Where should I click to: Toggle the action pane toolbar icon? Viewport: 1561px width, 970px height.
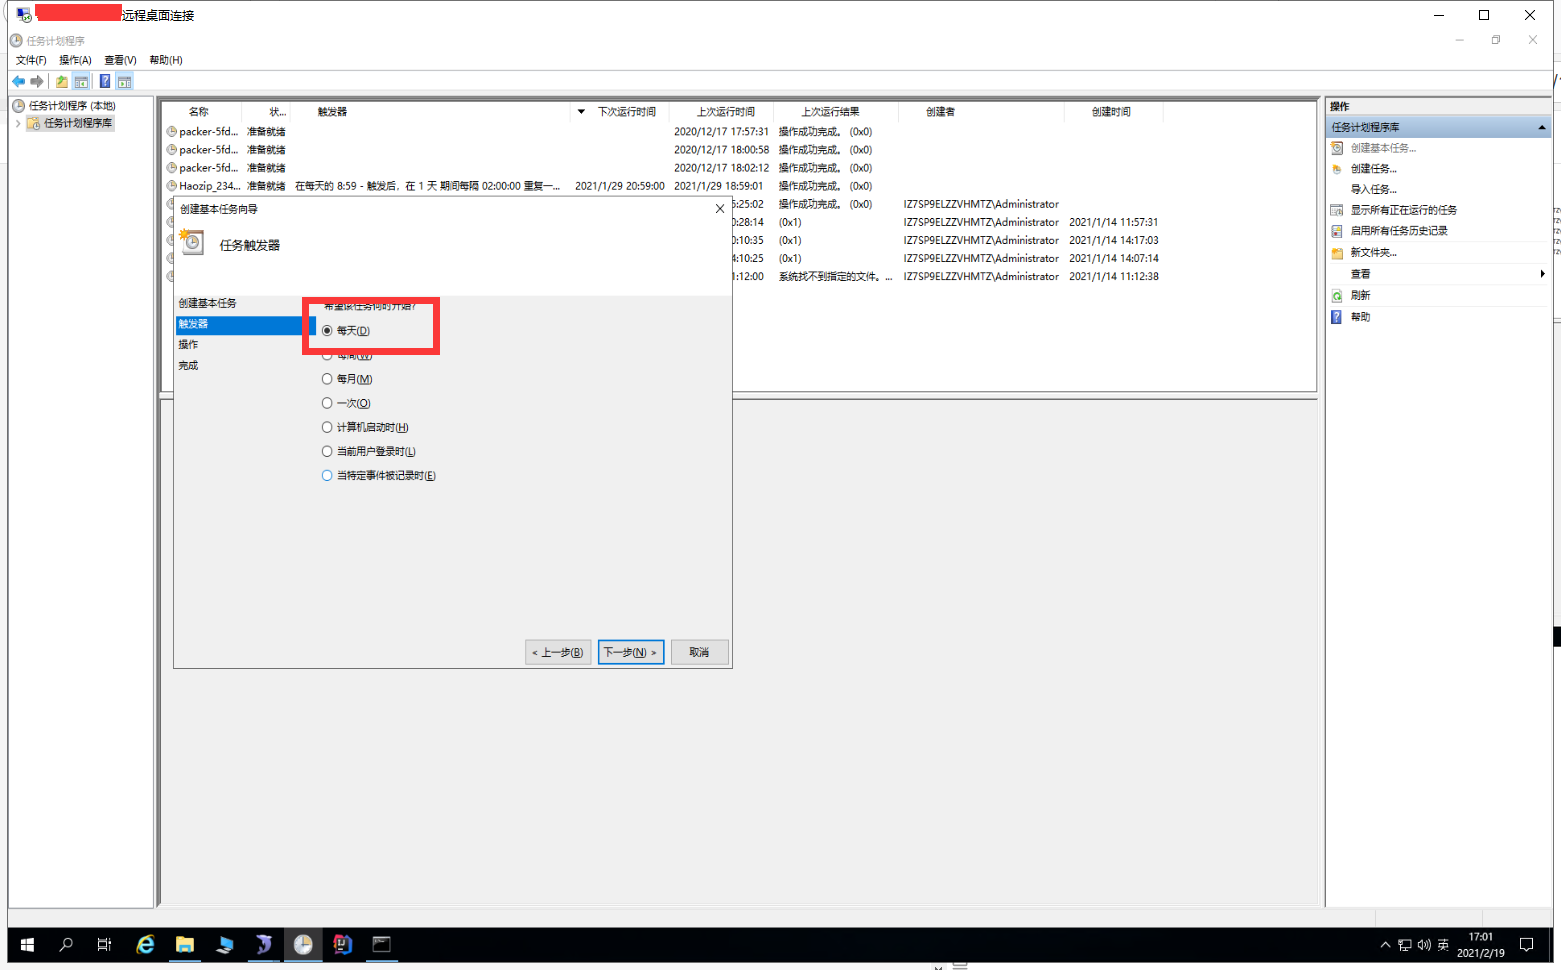(124, 81)
